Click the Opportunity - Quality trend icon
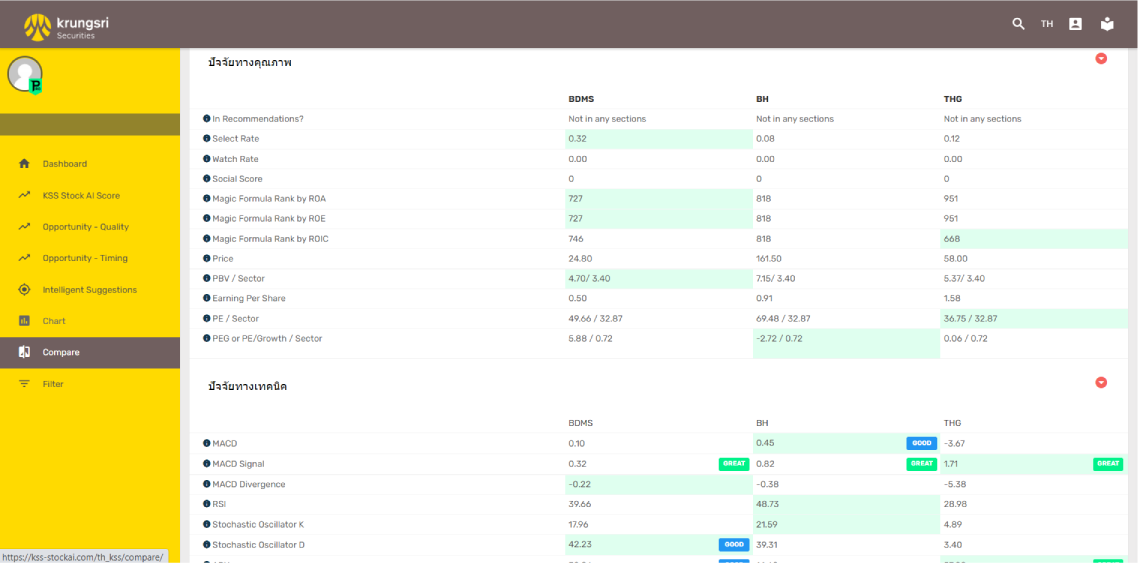 click(x=24, y=226)
